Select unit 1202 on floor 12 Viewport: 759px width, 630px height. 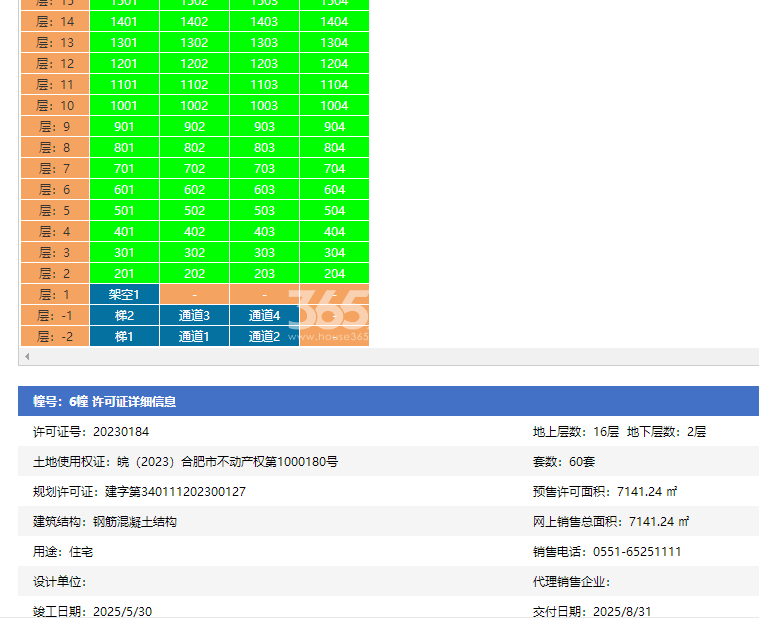[195, 63]
